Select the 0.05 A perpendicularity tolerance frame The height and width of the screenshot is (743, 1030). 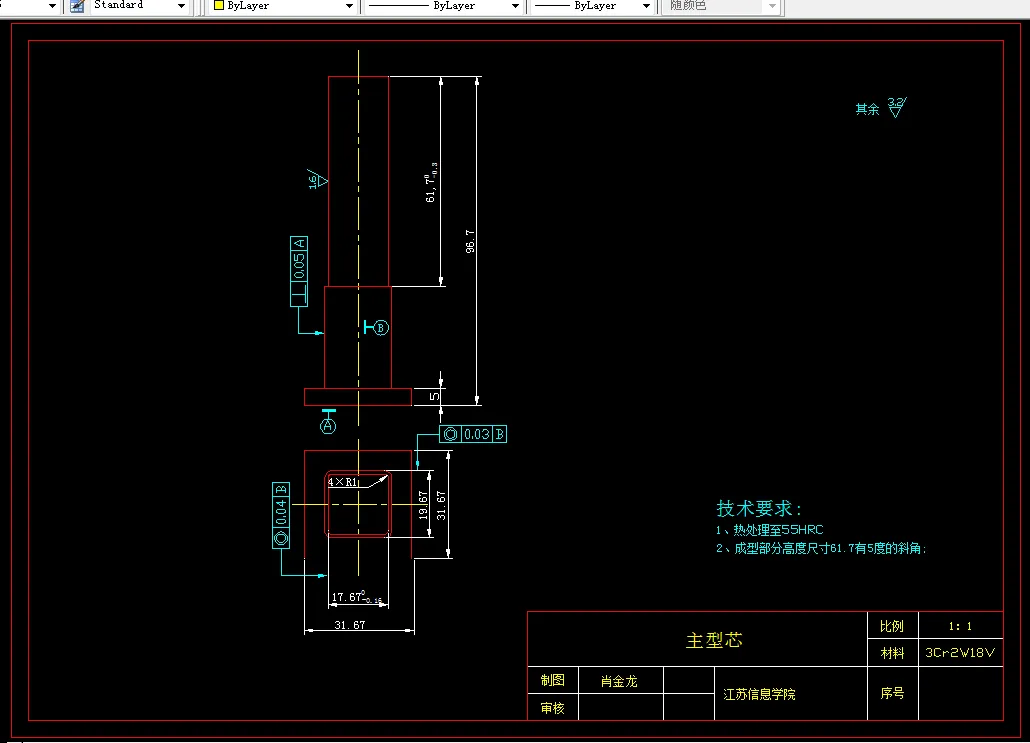tap(299, 271)
